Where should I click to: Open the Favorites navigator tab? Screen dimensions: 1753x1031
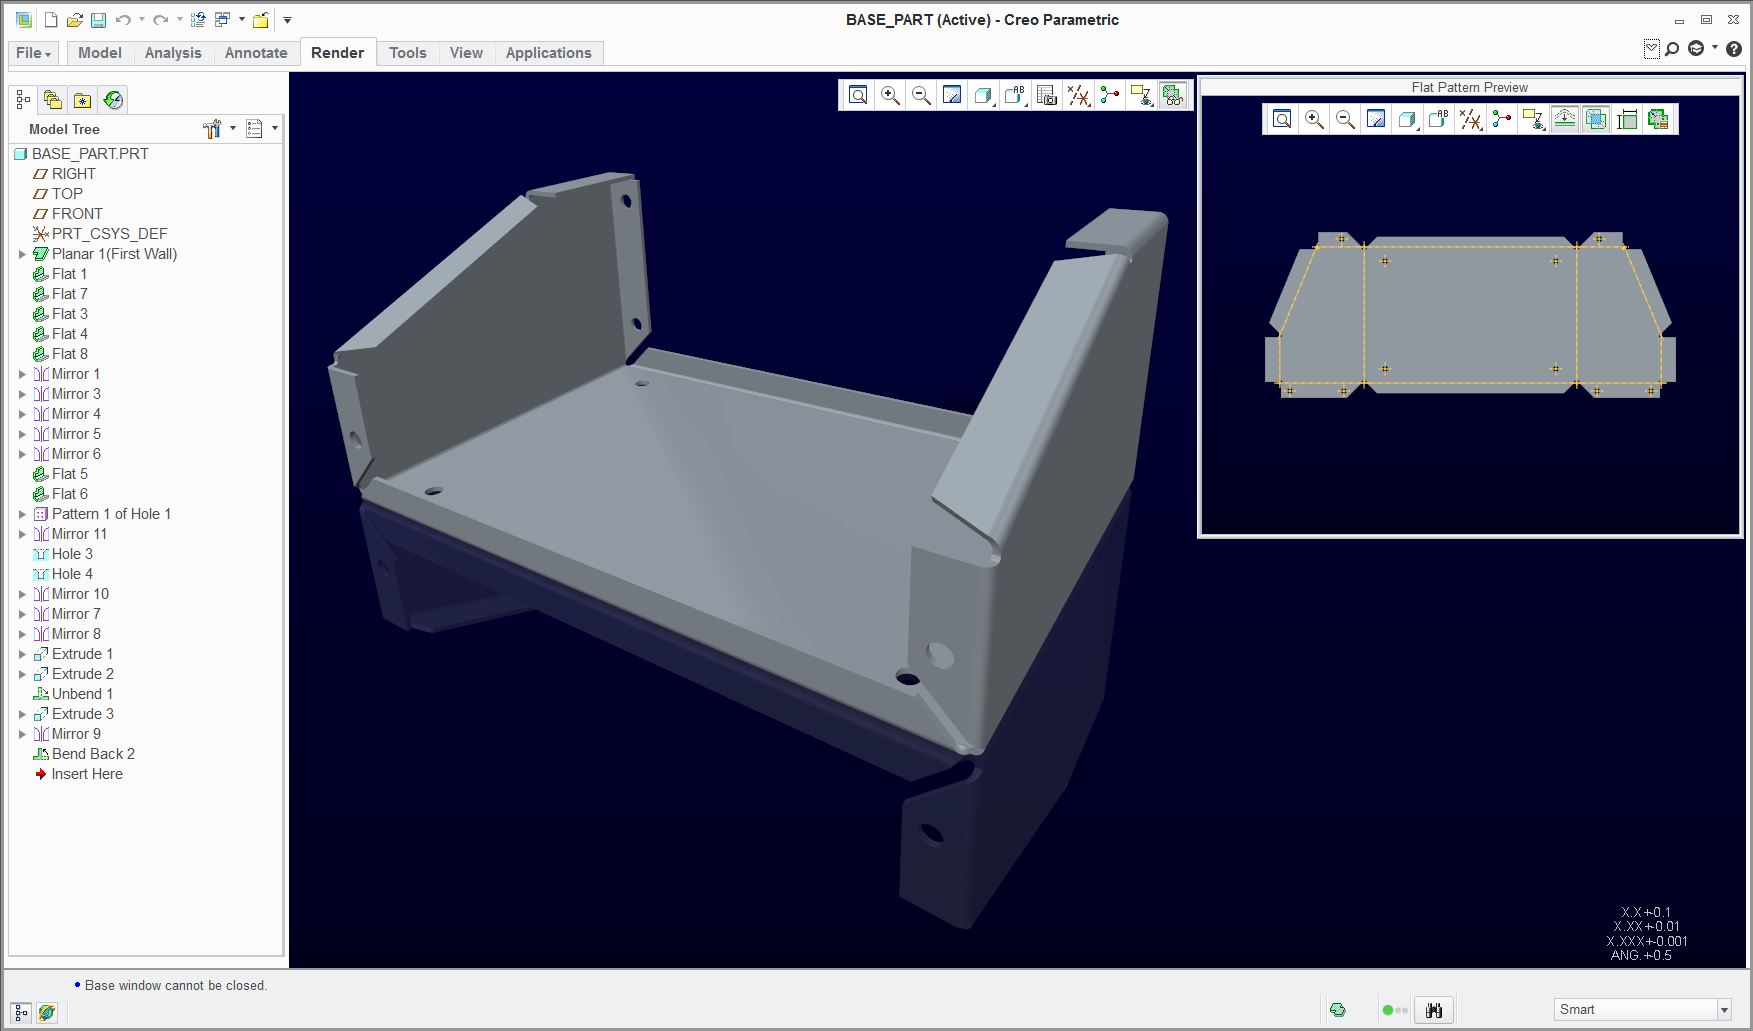tap(83, 100)
